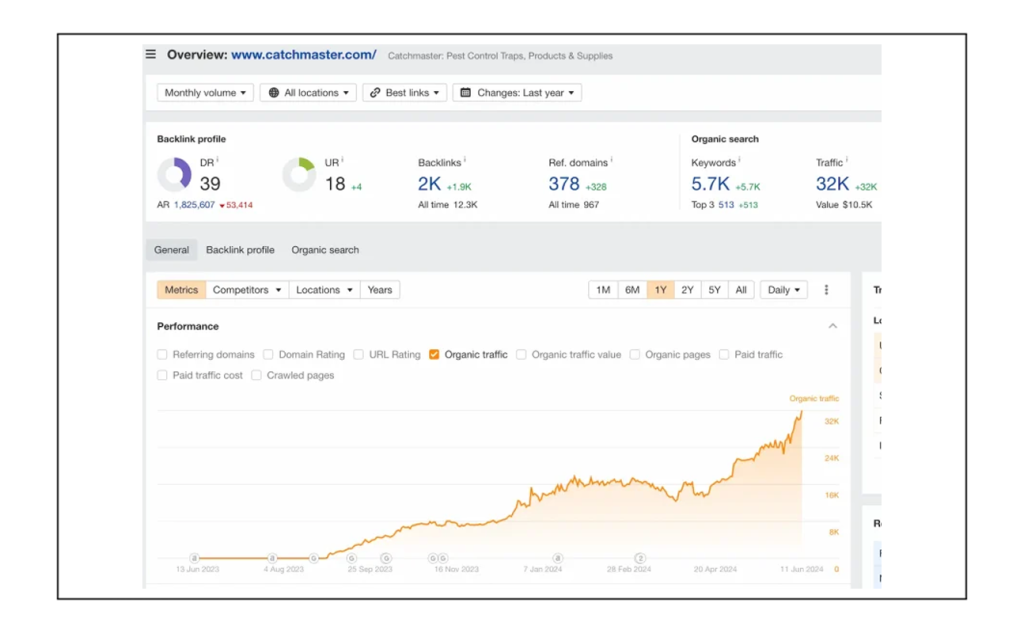Open the hamburger menu beside Overview

(x=151, y=54)
